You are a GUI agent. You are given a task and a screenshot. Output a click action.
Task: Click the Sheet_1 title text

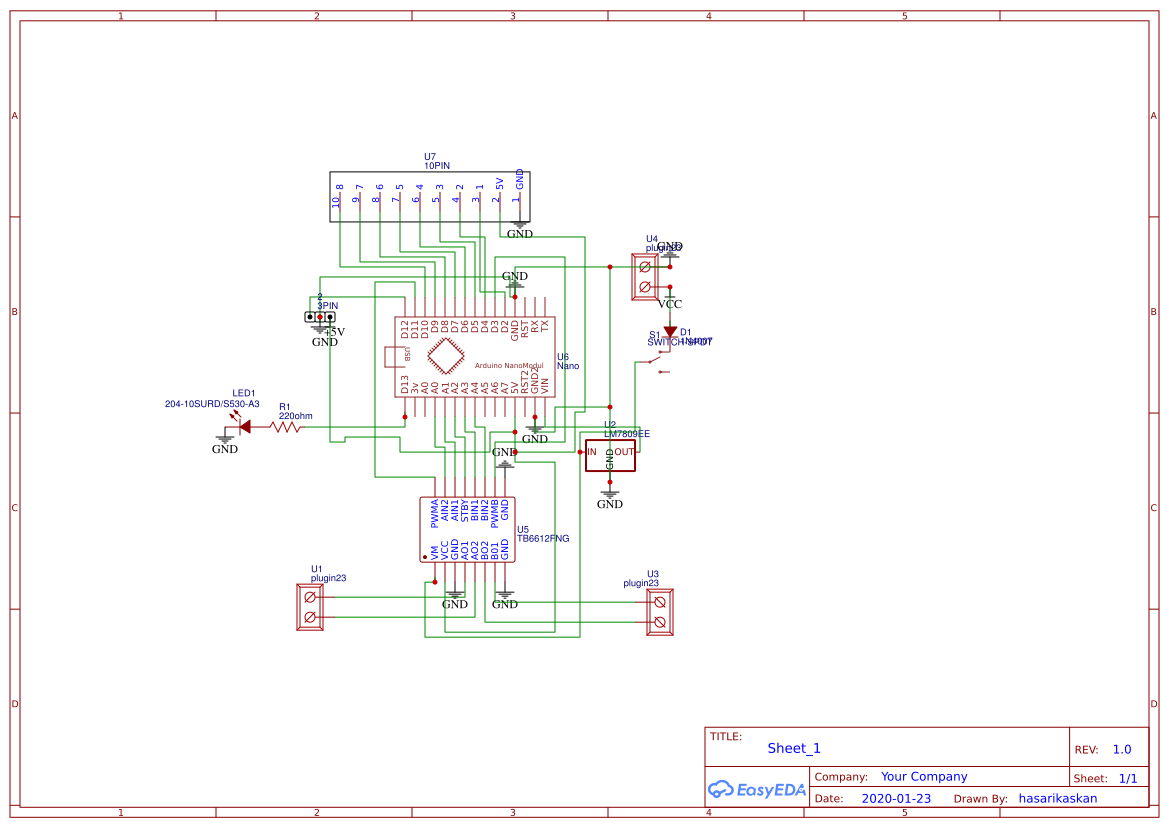(x=794, y=748)
